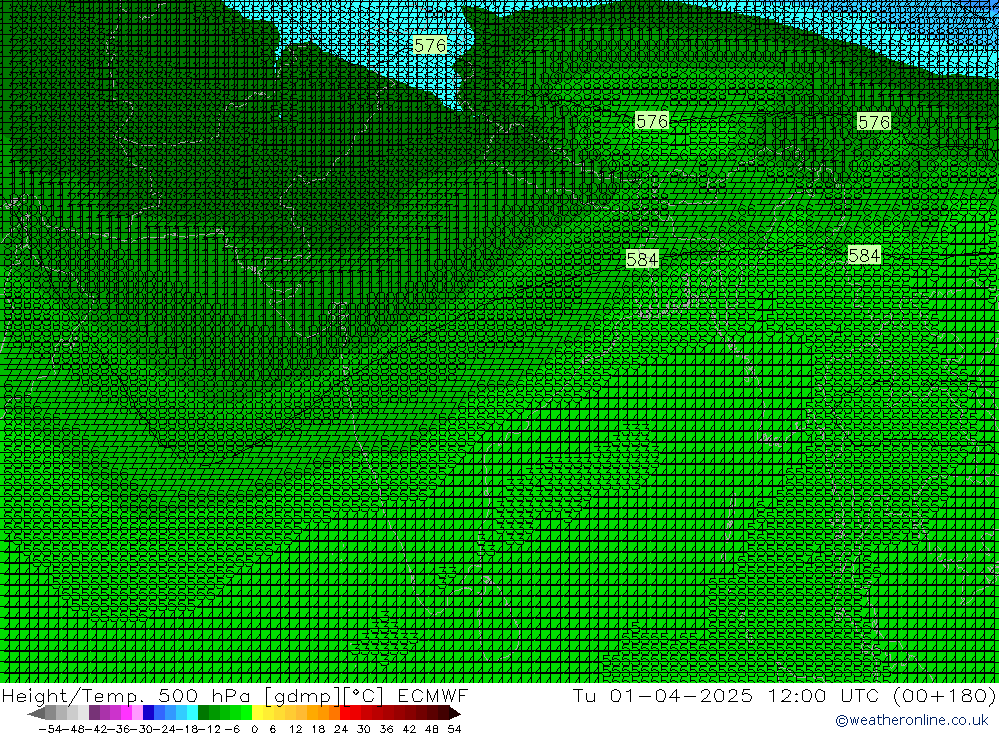The image size is (1000, 733).
Task: Select the cyan swatch in the legend
Action: click(x=192, y=714)
